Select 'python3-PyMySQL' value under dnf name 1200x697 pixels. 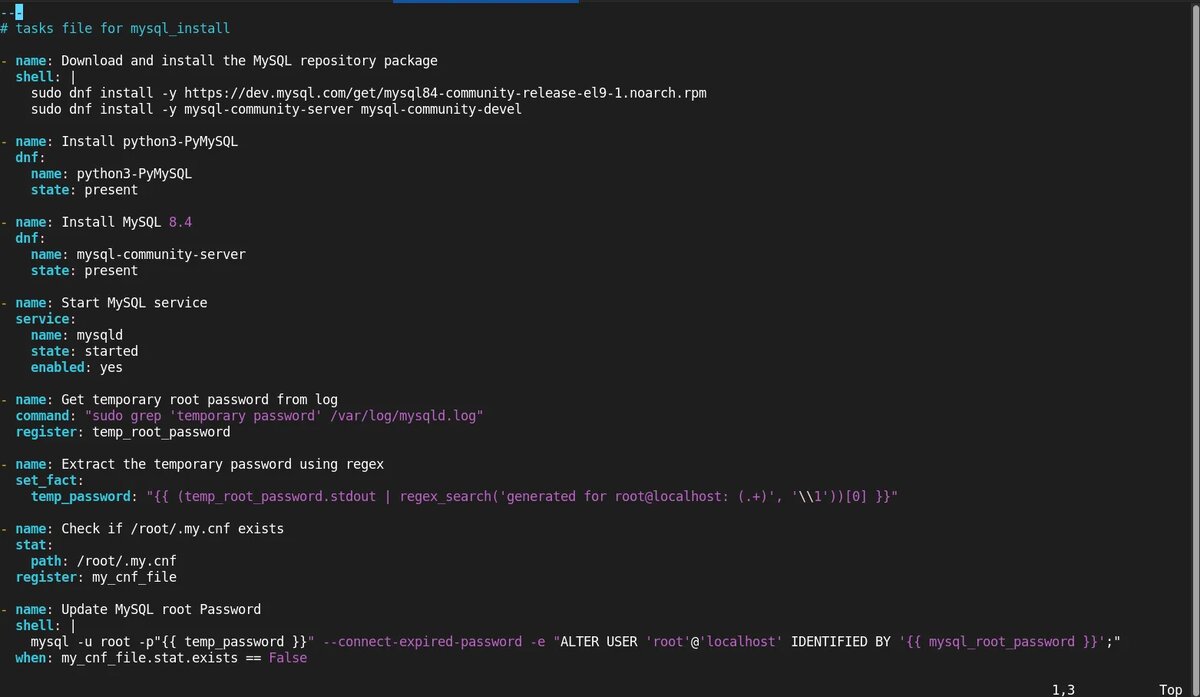tap(134, 174)
